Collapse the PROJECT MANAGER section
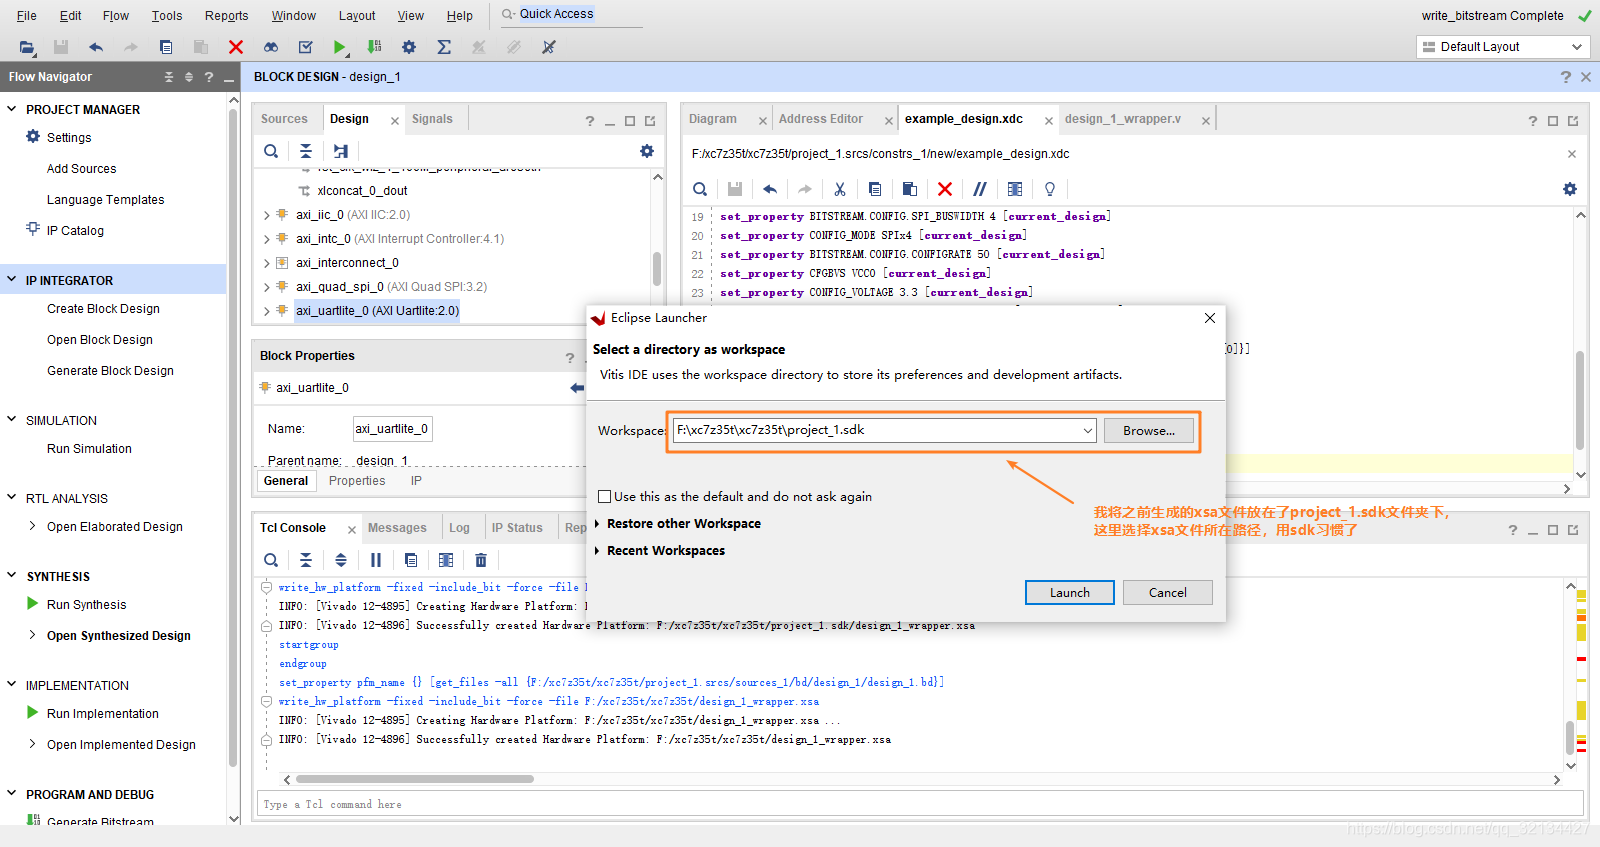This screenshot has width=1600, height=847. [x=12, y=109]
